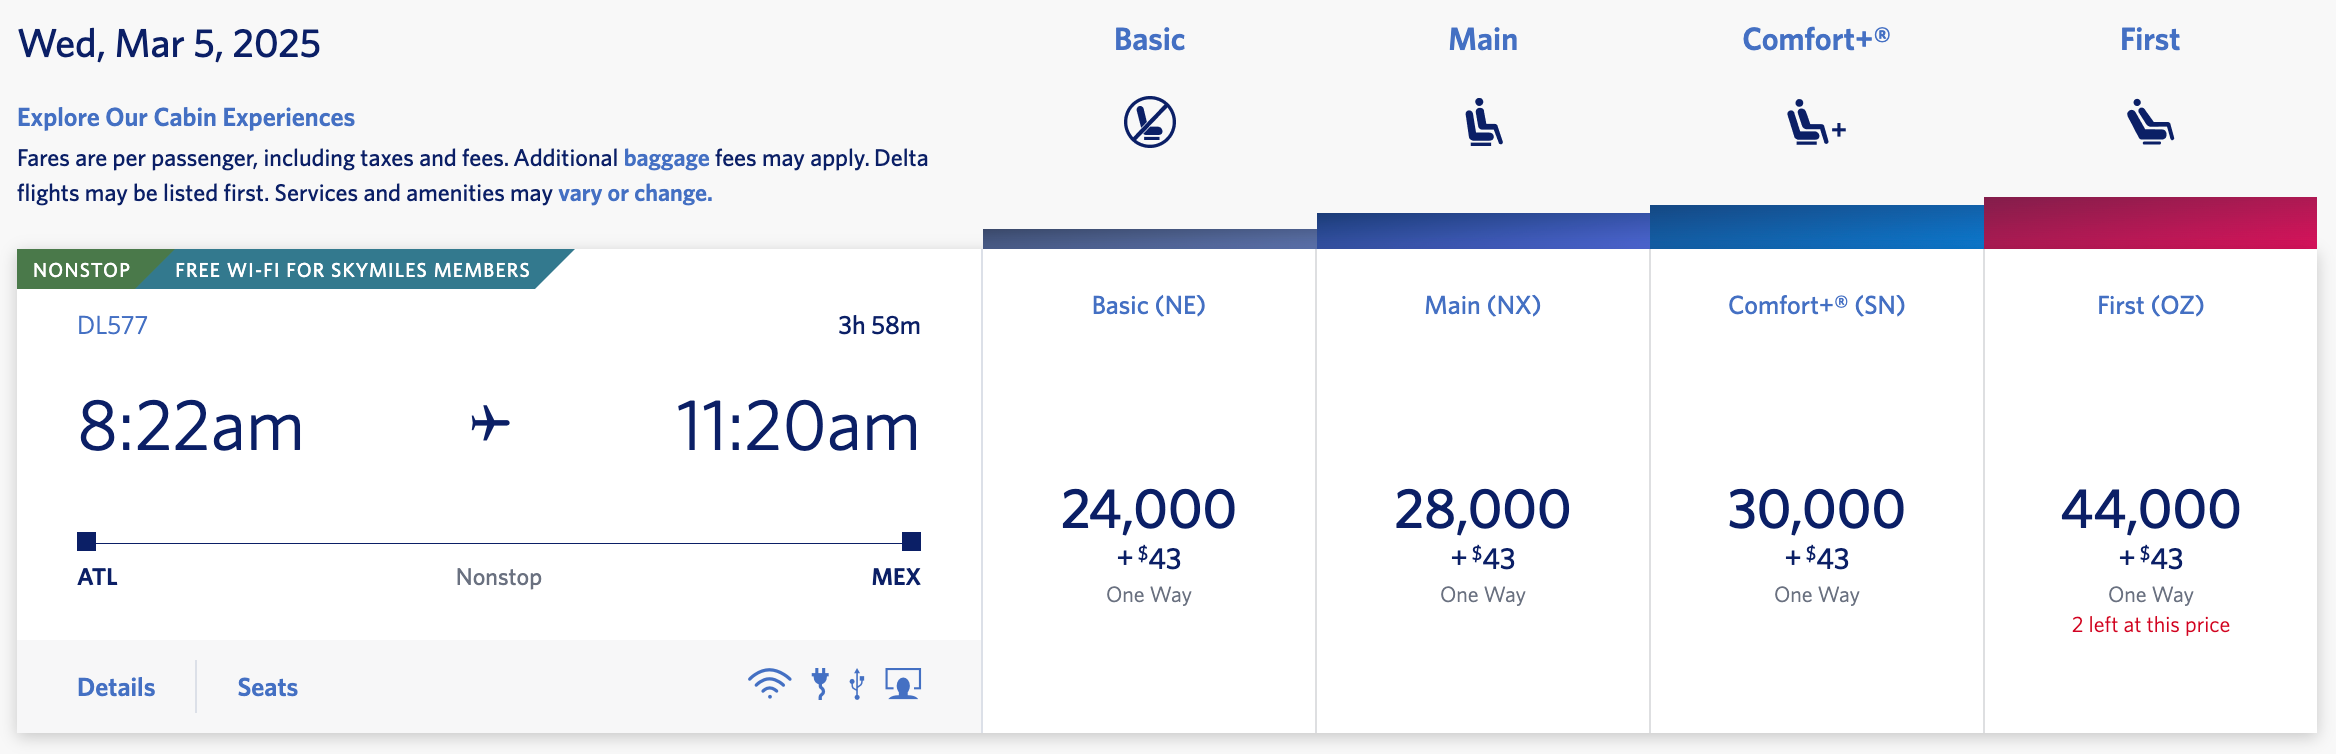Click the Comfort+ seat icon

click(1815, 123)
